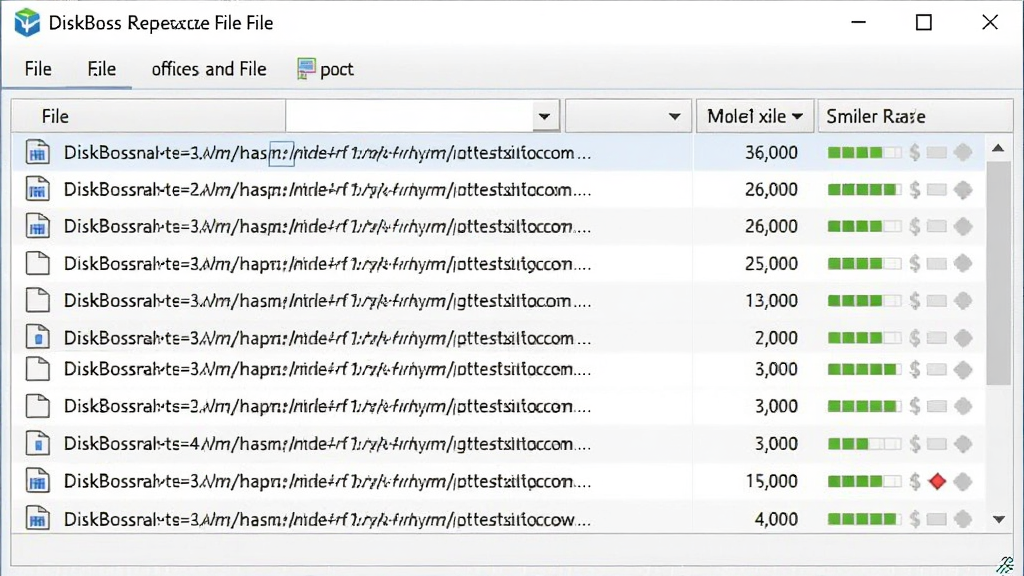Viewport: 1024px width, 576px height.
Task: Click the red diamond icon in the 15,000 row
Action: [x=937, y=481]
